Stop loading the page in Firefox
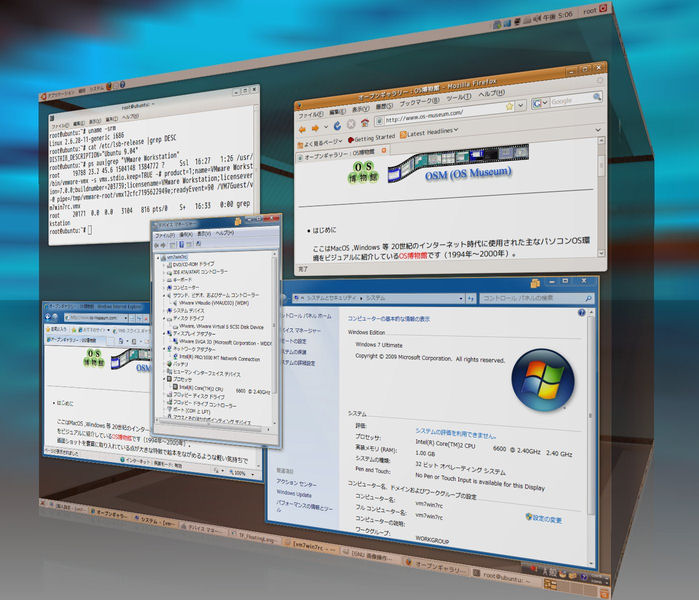The width and height of the screenshot is (699, 600). pos(351,124)
